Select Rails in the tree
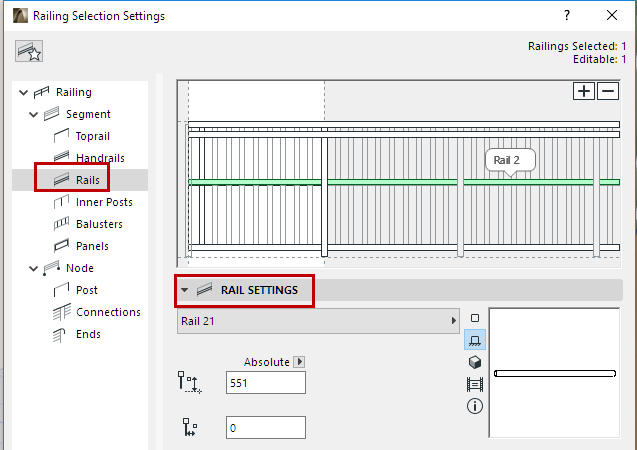This screenshot has height=450, width=637. tap(88, 180)
